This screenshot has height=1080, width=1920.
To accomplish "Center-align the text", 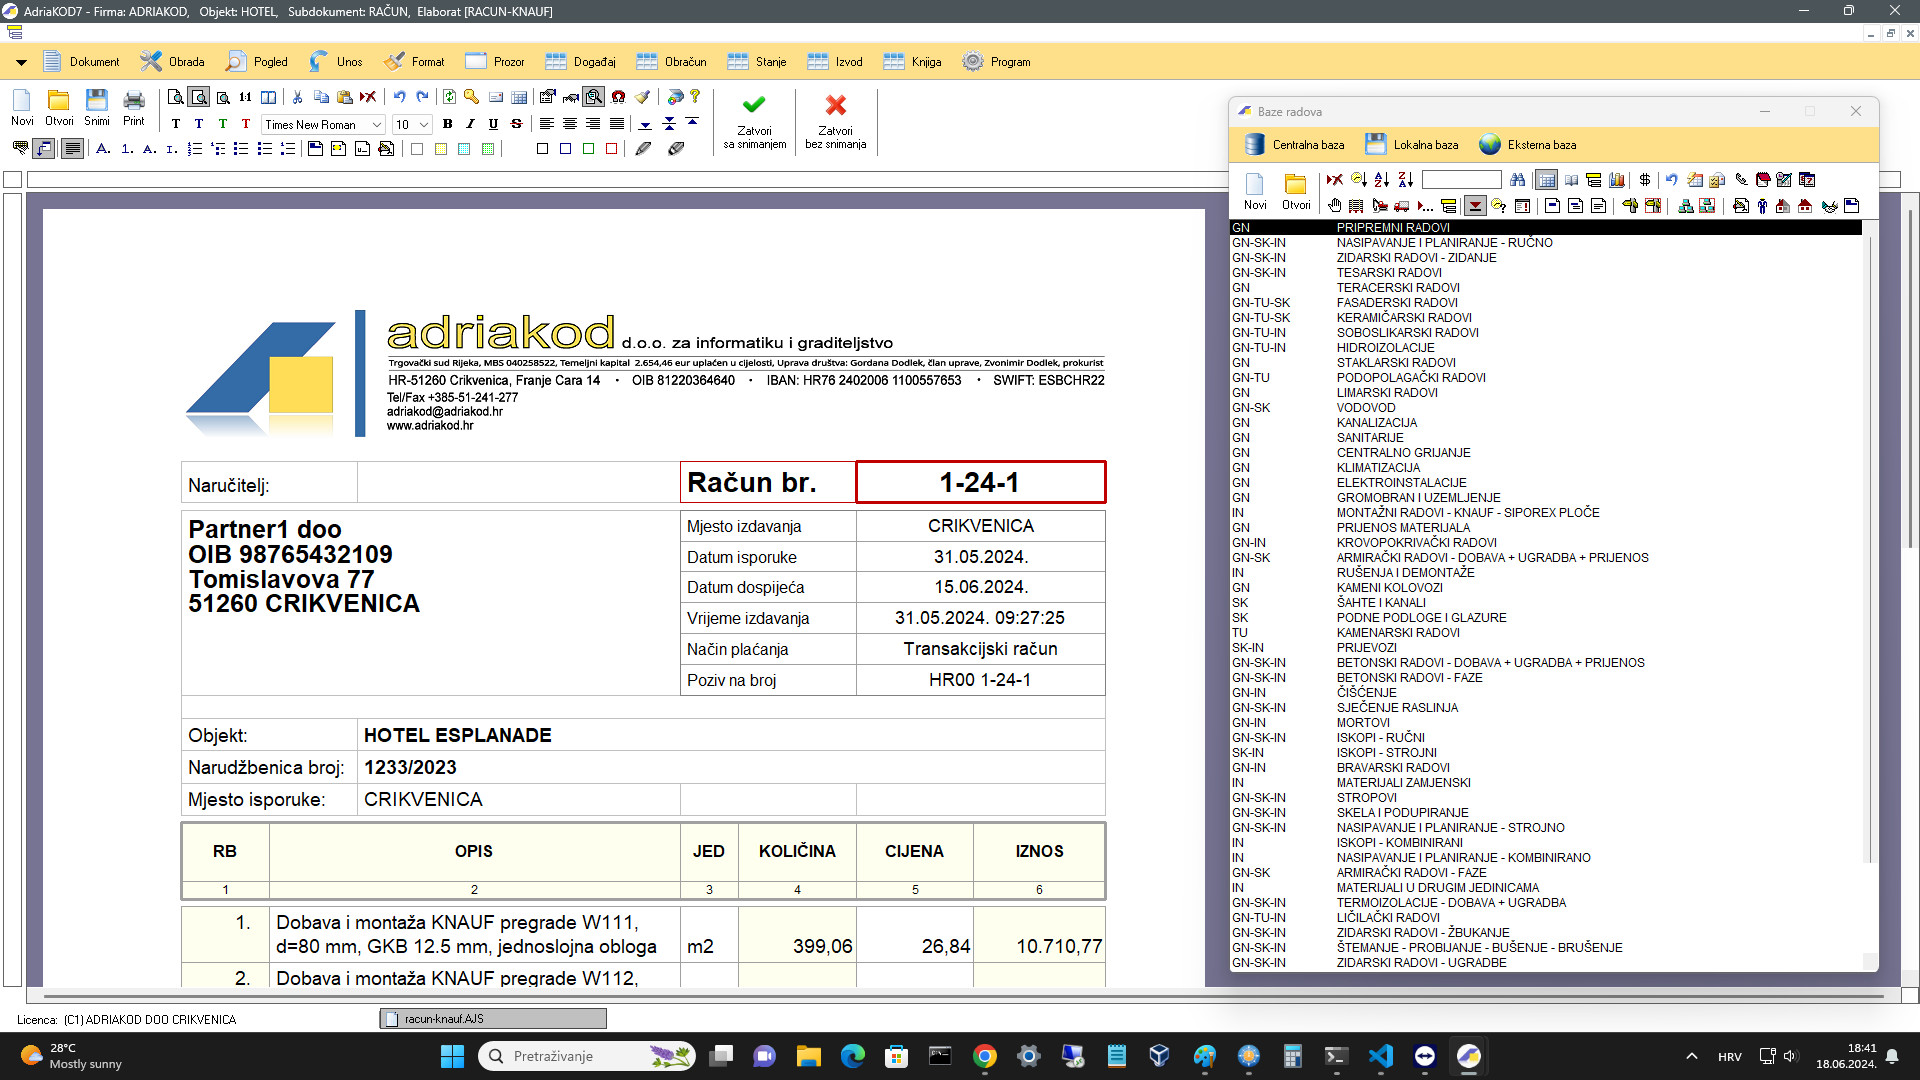I will click(x=570, y=124).
